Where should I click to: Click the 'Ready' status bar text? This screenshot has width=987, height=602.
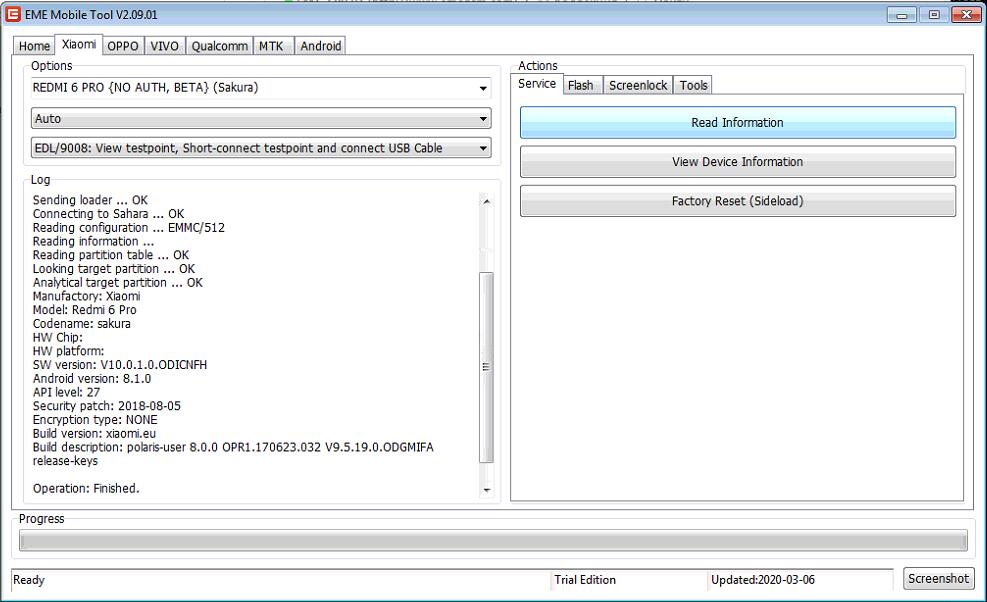click(x=29, y=580)
